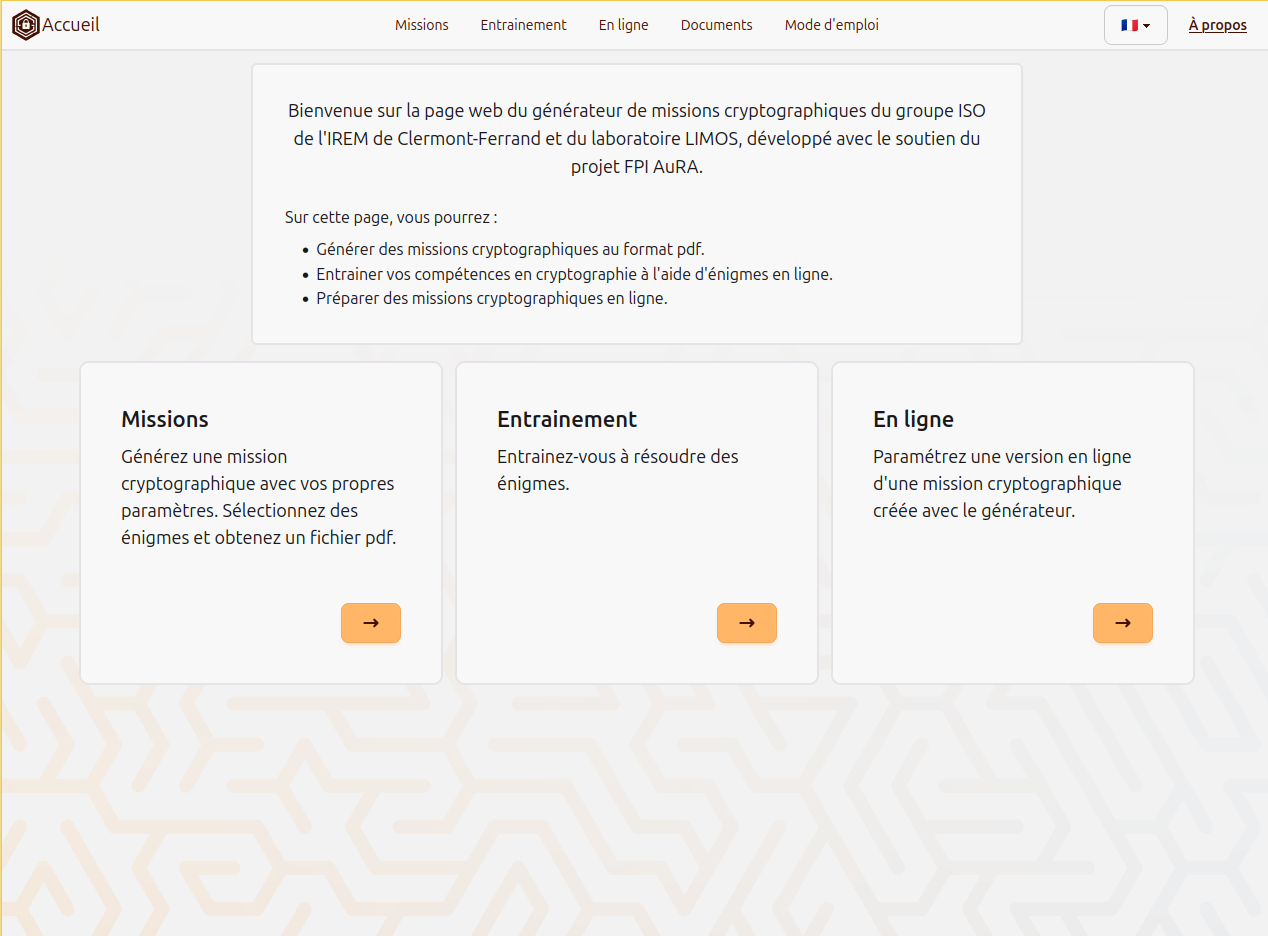The width and height of the screenshot is (1268, 936).
Task: Click the Missions card heading
Action: point(164,419)
